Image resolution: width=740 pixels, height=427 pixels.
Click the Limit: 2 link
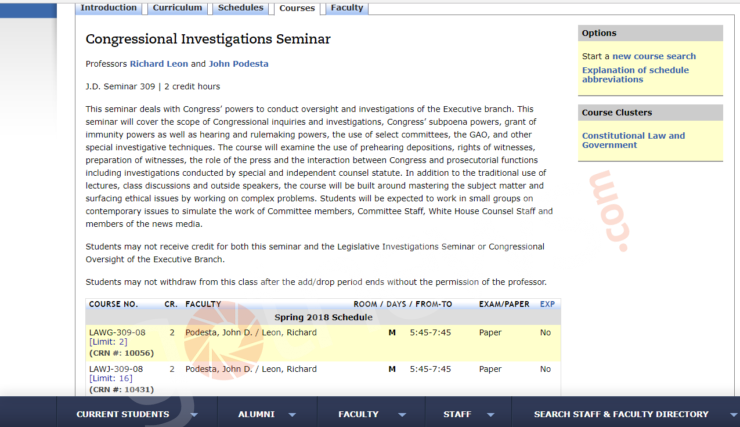108,342
